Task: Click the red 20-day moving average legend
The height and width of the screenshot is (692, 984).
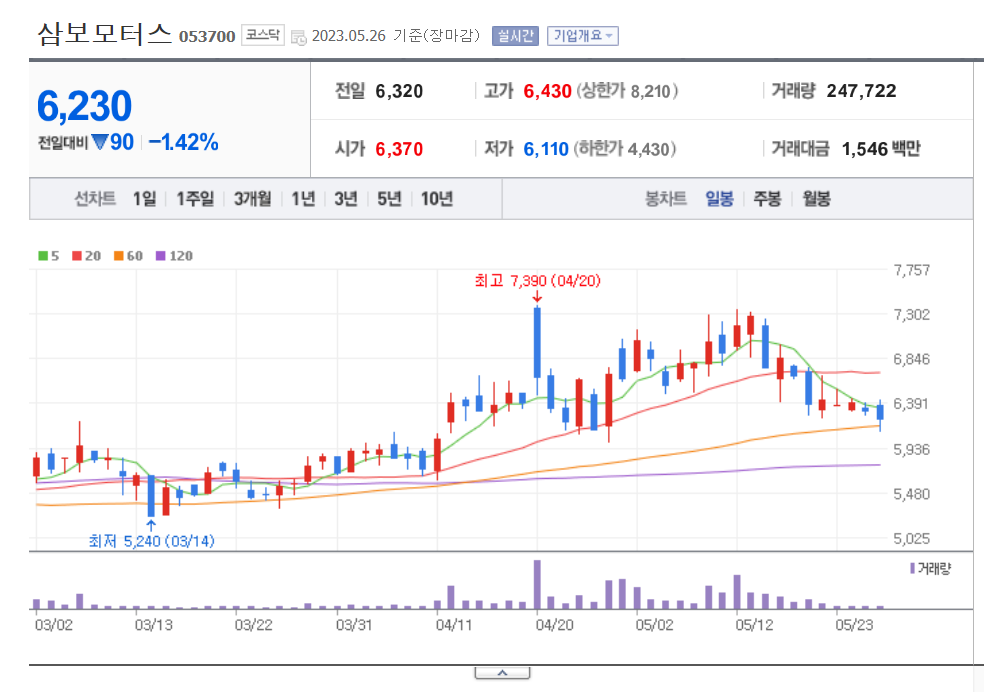Action: coord(87,255)
